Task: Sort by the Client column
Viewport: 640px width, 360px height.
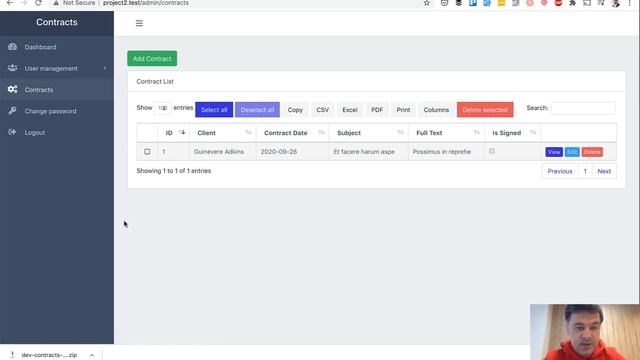Action: click(x=223, y=133)
